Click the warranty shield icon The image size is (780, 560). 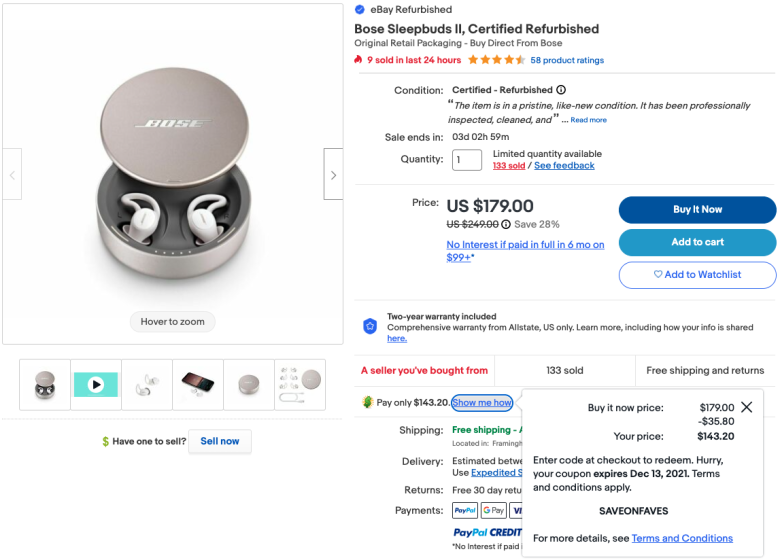click(x=370, y=326)
